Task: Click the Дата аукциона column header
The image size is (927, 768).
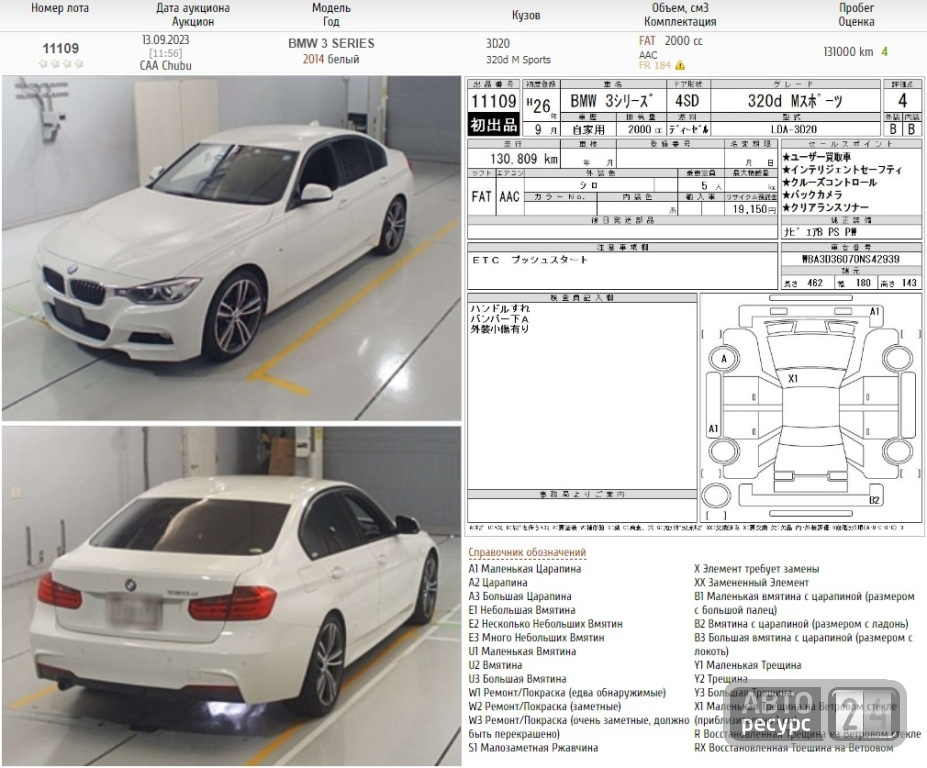Action: pos(193,15)
